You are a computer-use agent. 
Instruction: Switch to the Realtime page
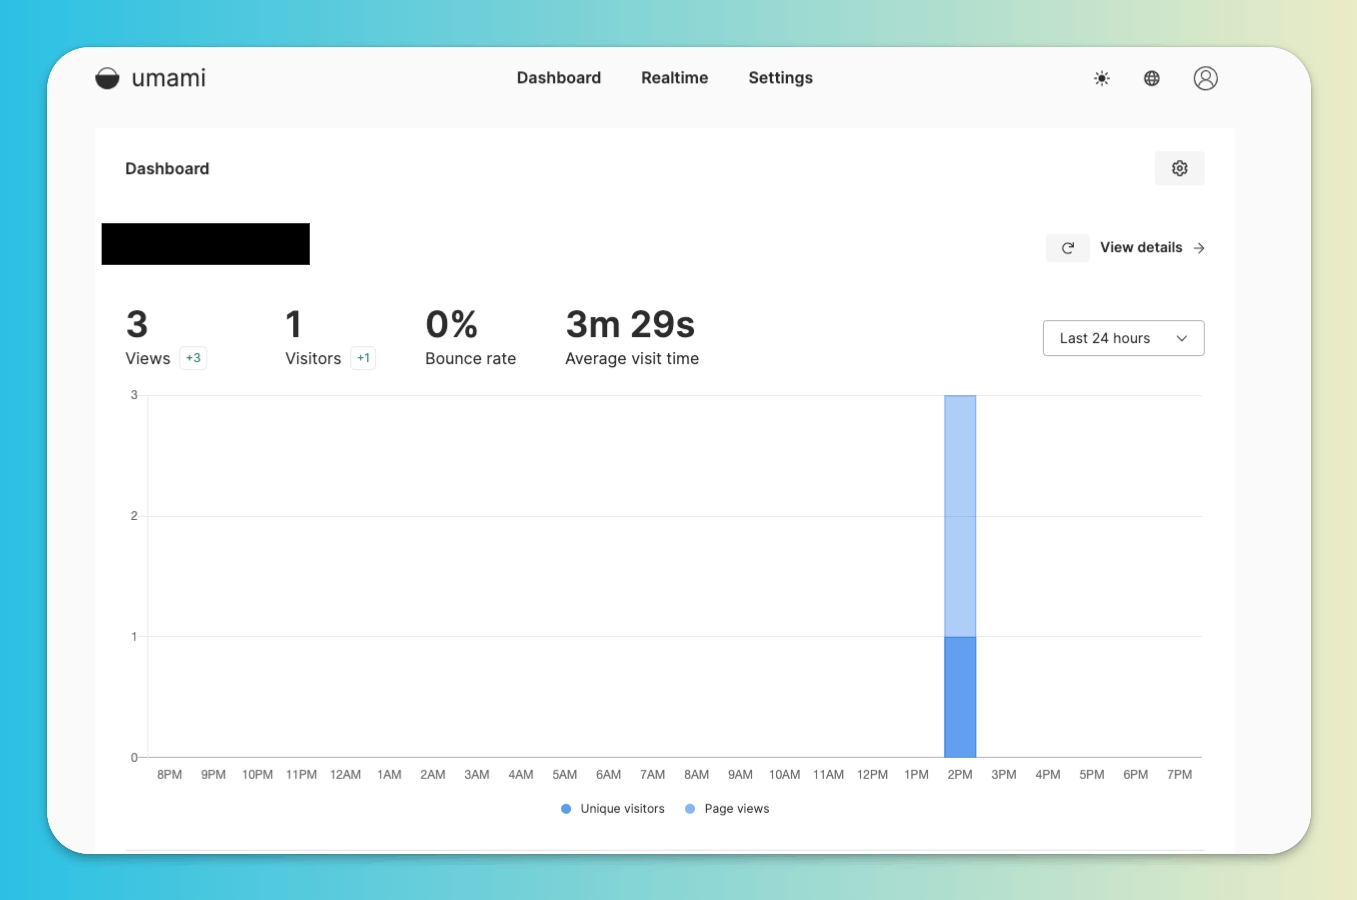click(x=675, y=78)
